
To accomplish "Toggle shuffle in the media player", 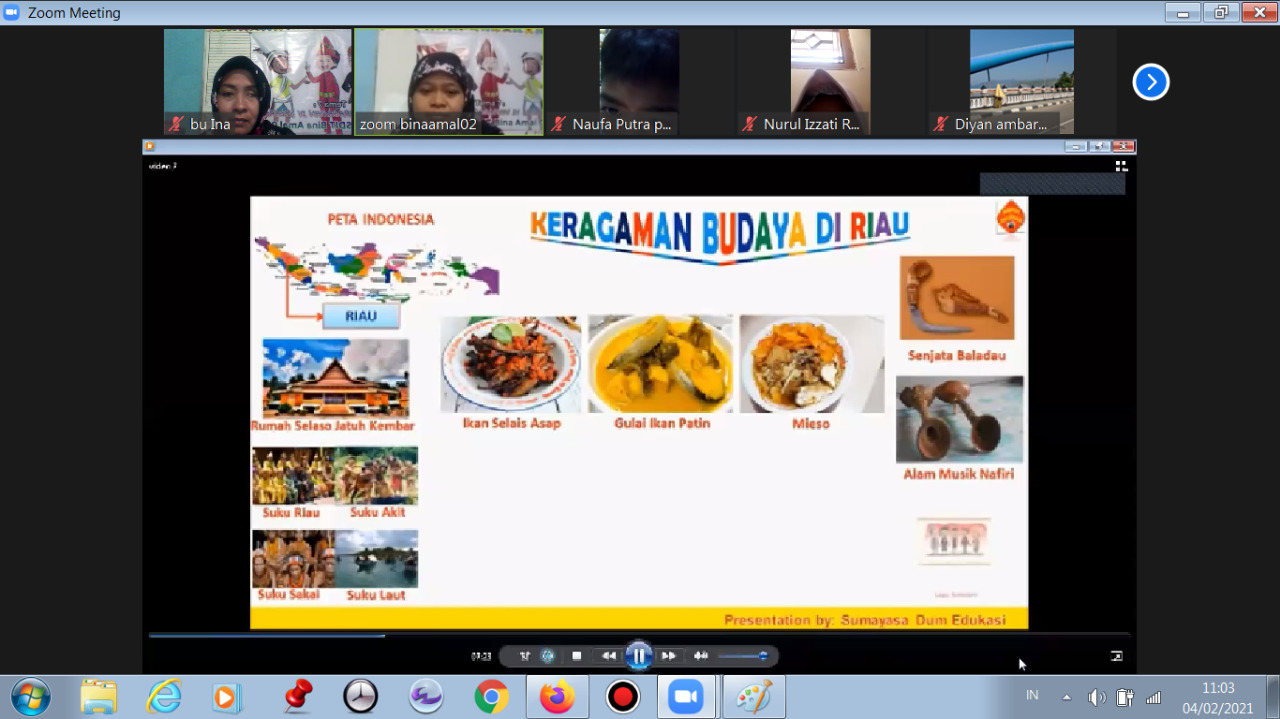I will point(525,656).
